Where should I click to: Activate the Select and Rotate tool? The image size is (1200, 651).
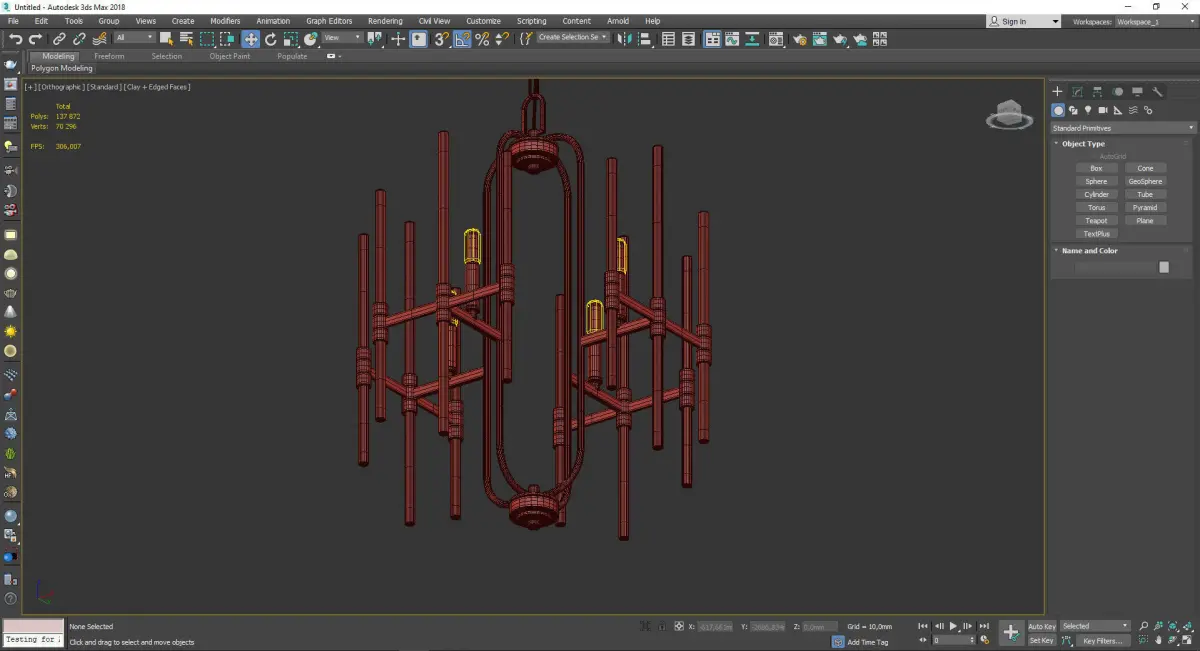click(x=270, y=39)
